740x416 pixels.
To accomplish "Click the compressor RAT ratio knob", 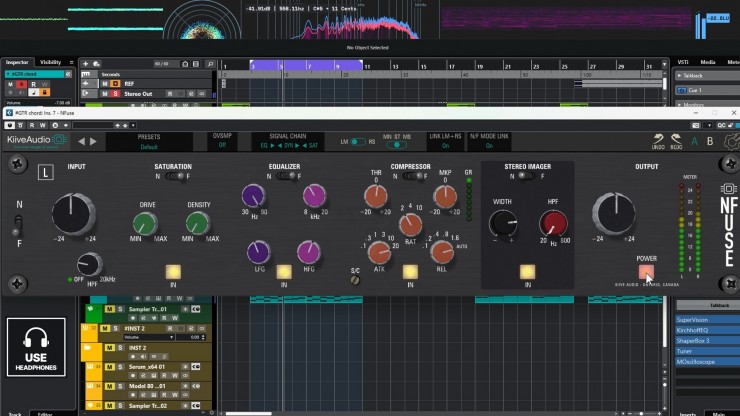I will [x=409, y=223].
